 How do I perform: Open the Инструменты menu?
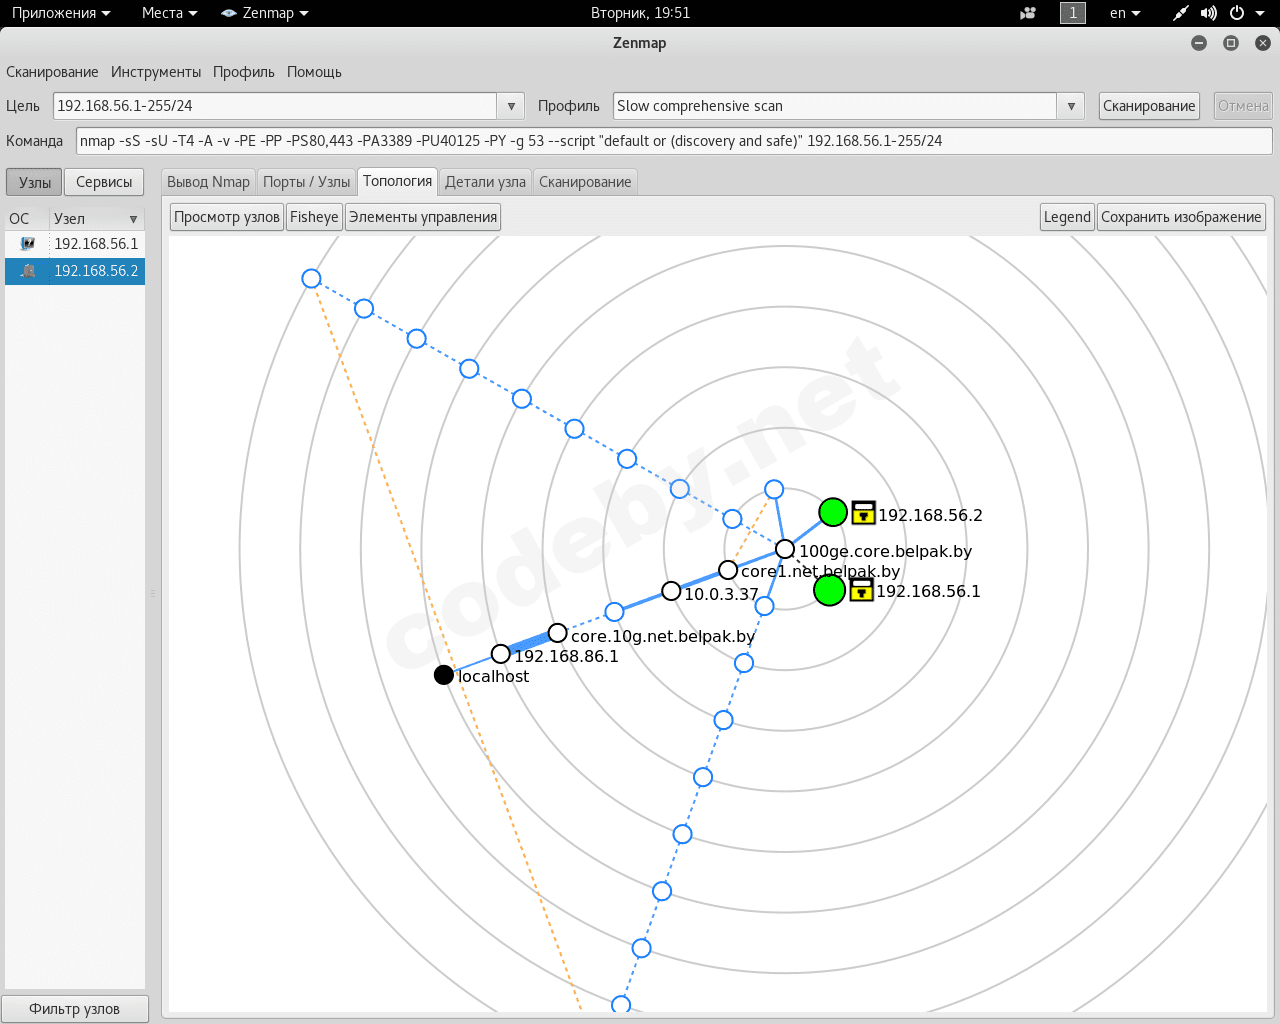click(156, 72)
